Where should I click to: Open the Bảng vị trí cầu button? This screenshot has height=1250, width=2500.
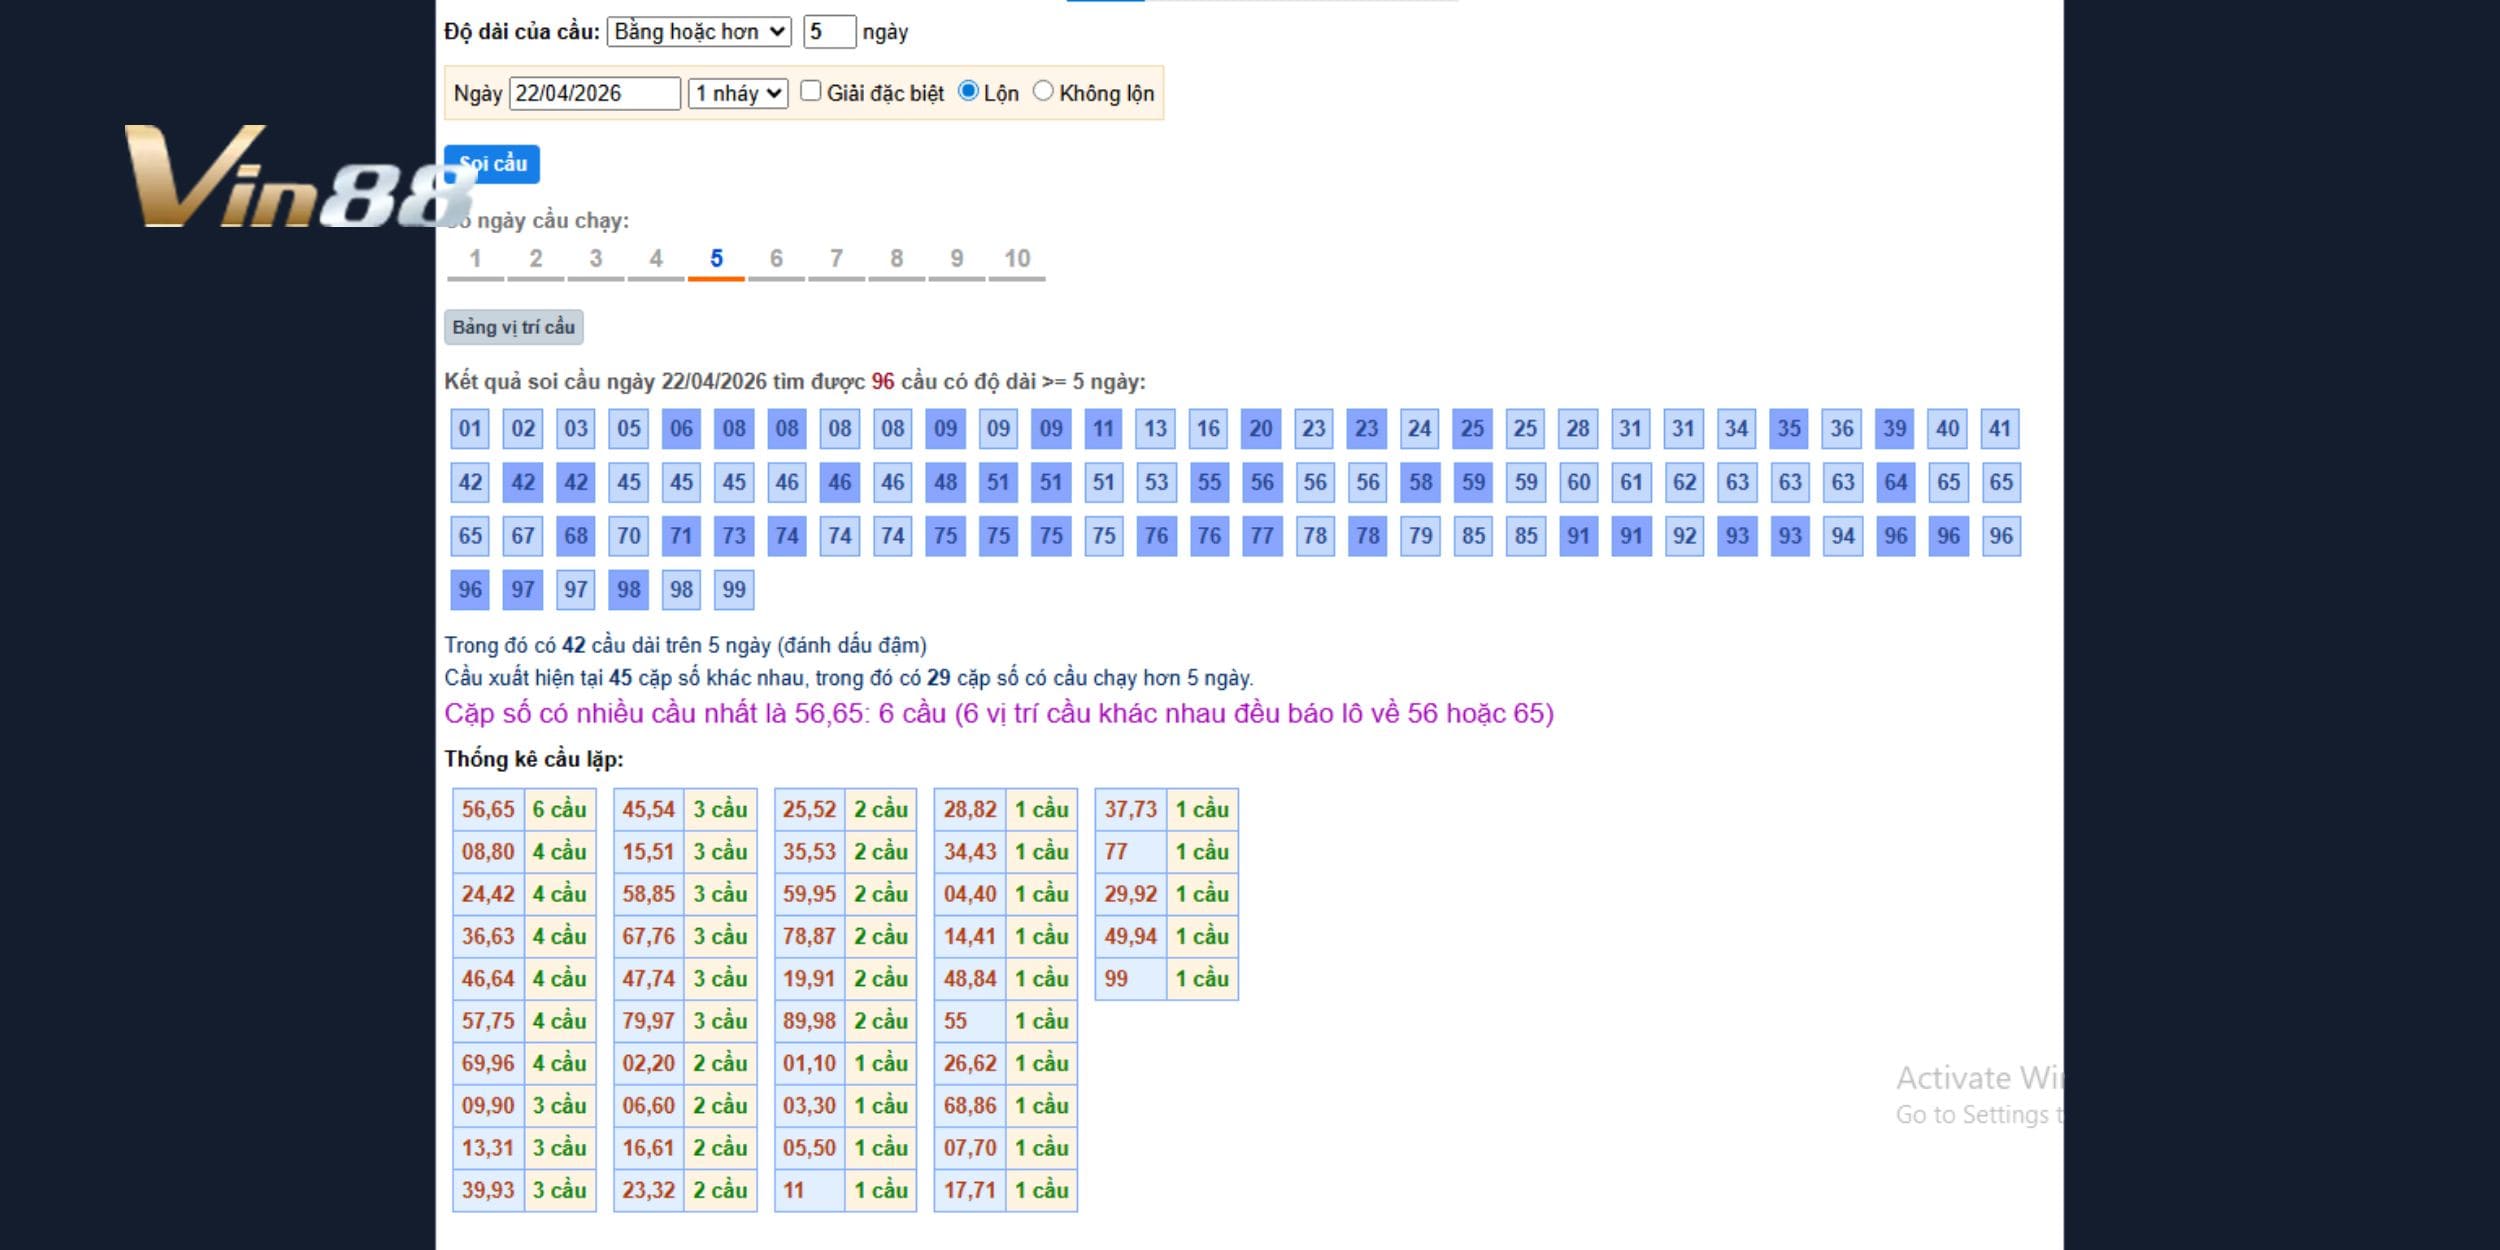pyautogui.click(x=514, y=327)
